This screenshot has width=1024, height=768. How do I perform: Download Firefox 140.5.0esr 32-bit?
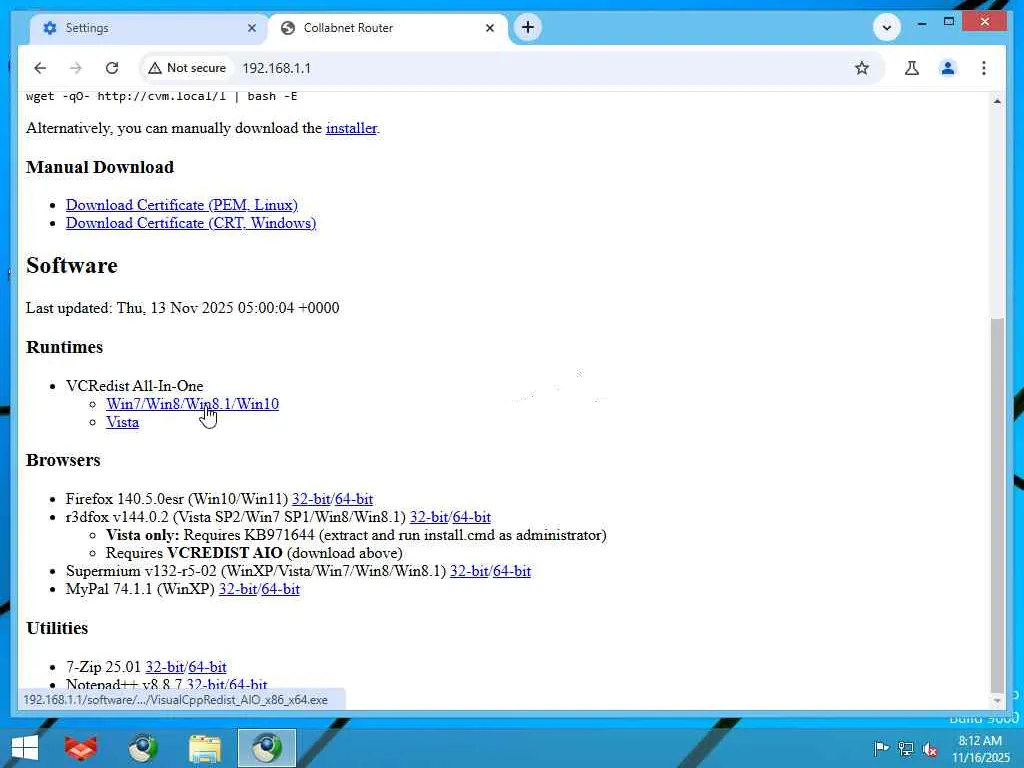point(311,500)
